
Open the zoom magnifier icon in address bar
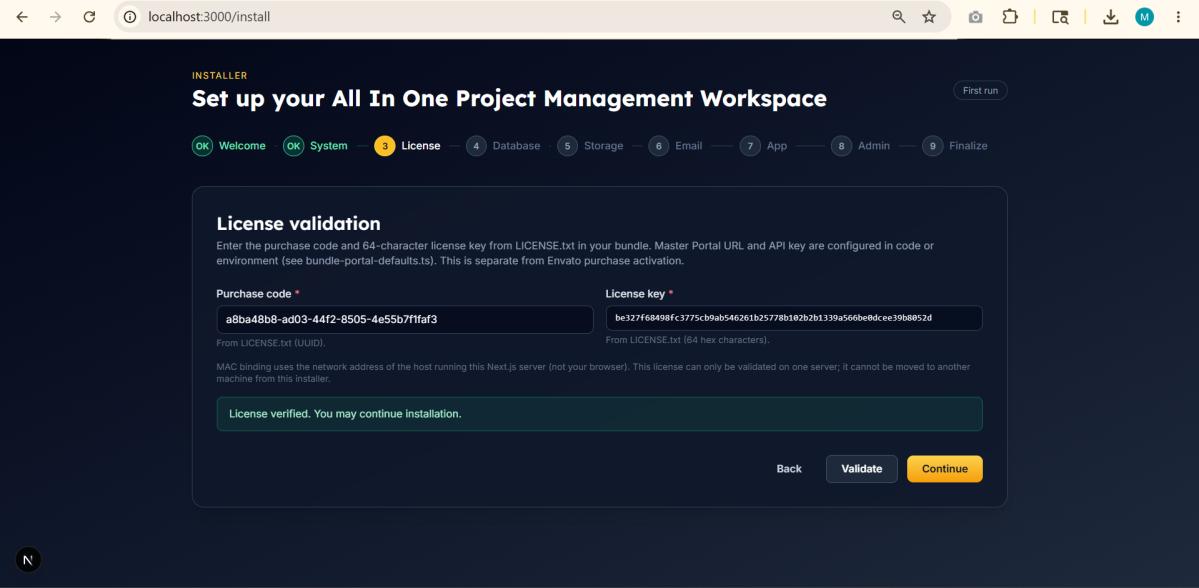[898, 17]
